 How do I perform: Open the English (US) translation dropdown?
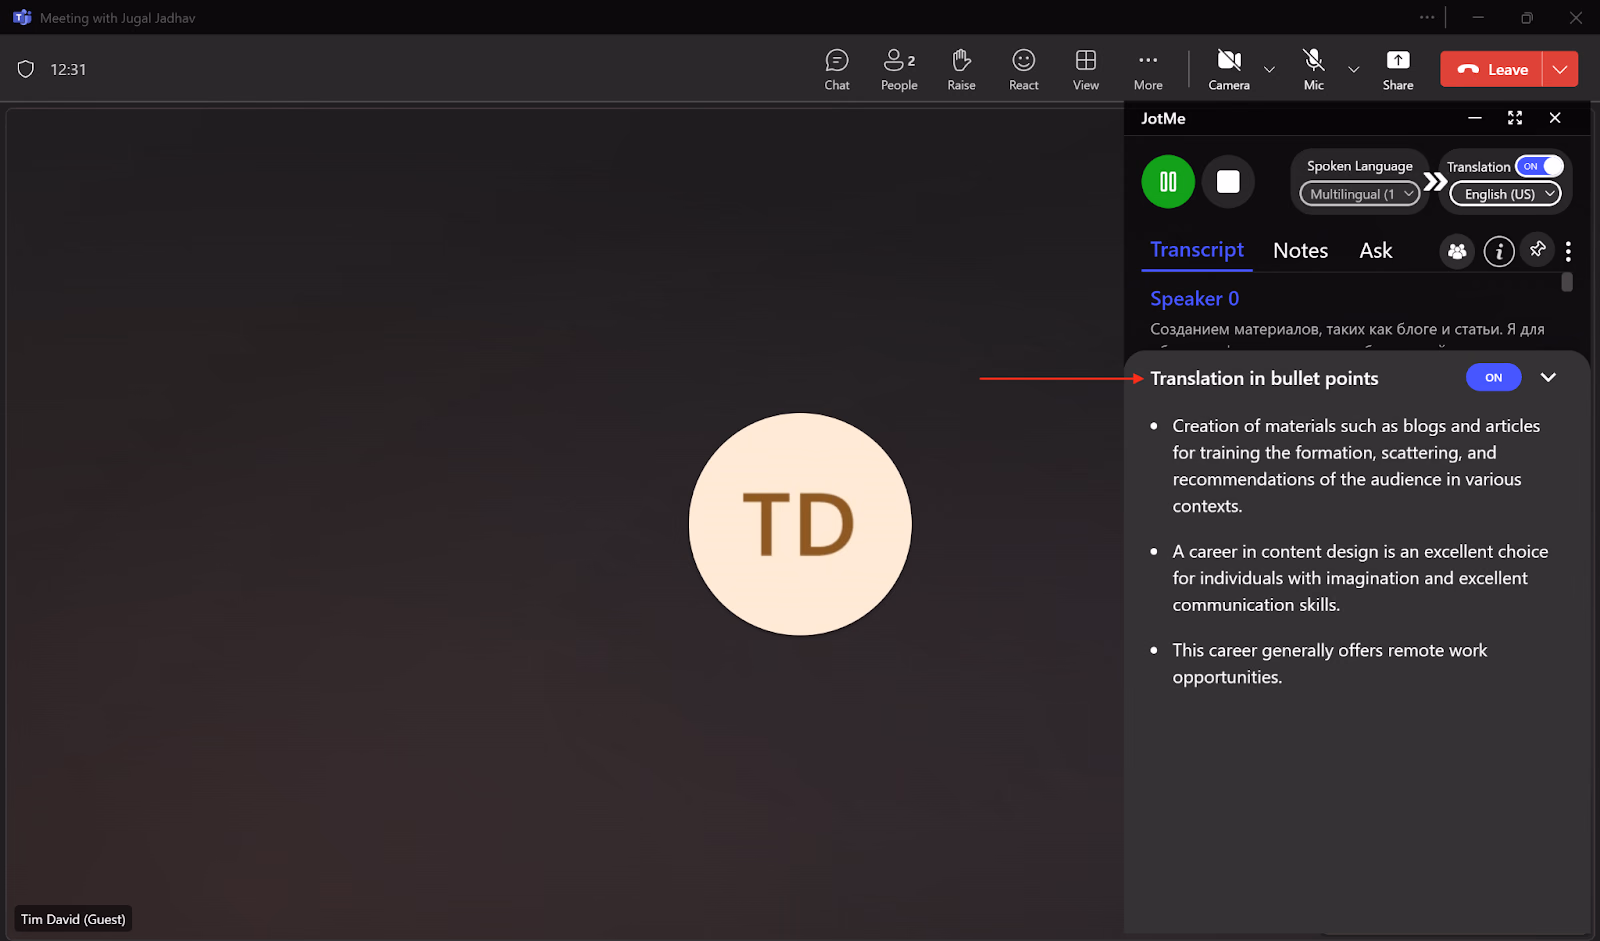1505,194
